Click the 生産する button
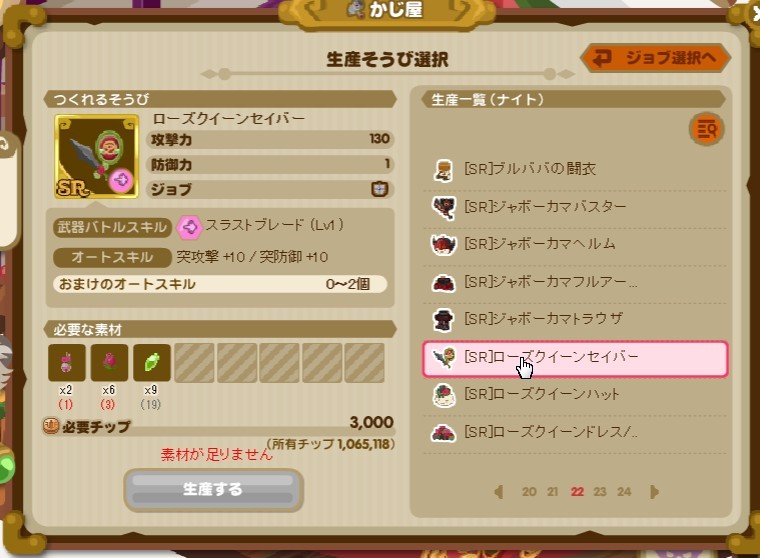 click(213, 490)
